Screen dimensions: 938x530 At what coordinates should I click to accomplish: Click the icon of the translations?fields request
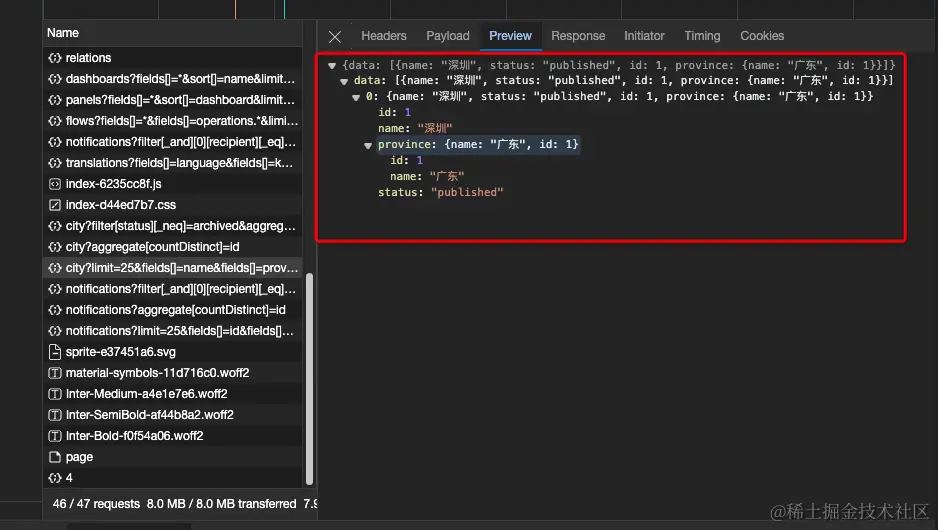tap(54, 163)
